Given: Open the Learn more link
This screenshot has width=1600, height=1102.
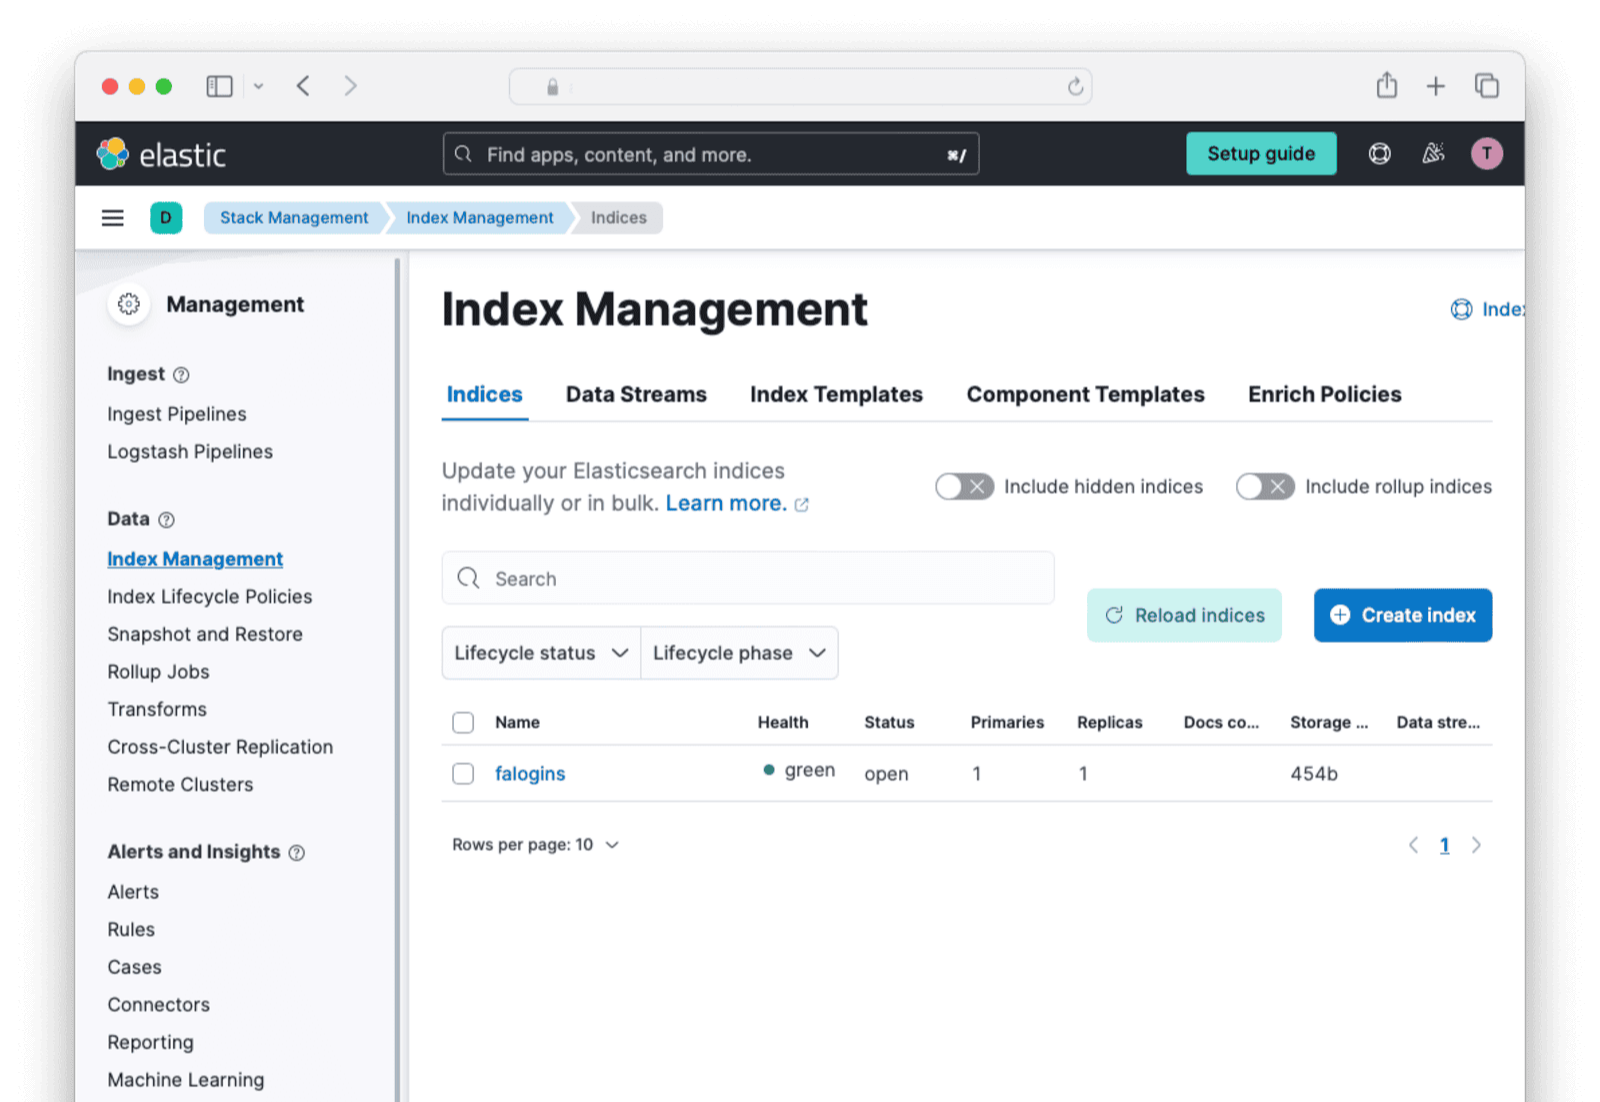Looking at the screenshot, I should coord(726,504).
